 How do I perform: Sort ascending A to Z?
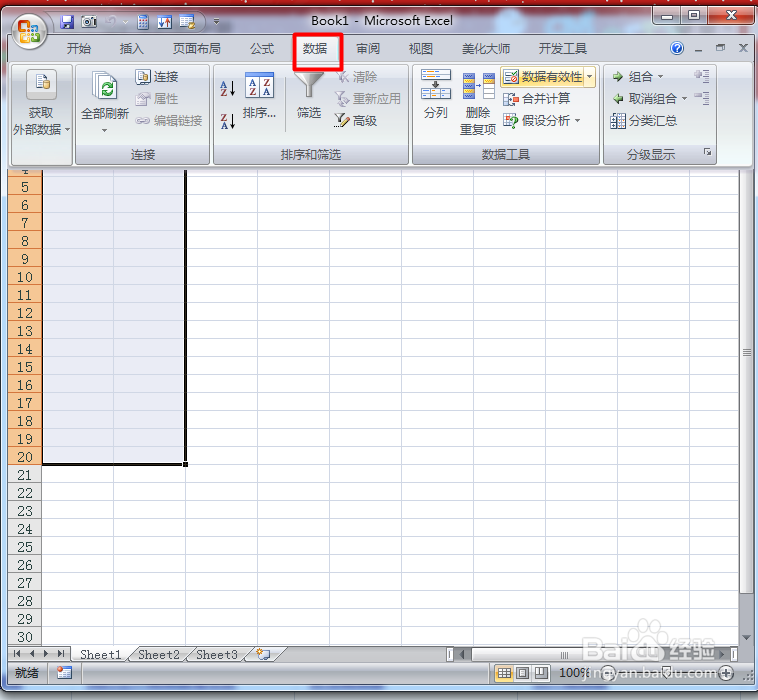click(228, 88)
